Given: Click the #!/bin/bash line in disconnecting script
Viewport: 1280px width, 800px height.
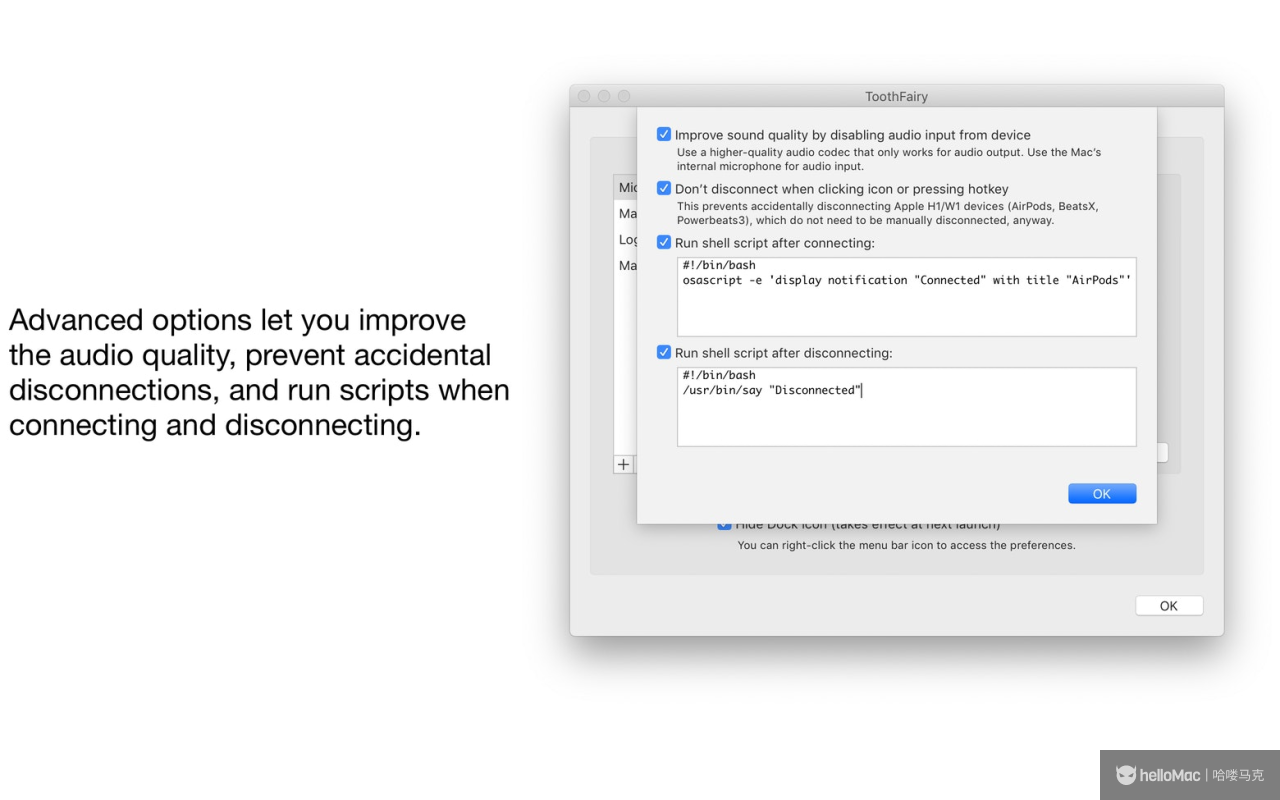Looking at the screenshot, I should (x=719, y=375).
